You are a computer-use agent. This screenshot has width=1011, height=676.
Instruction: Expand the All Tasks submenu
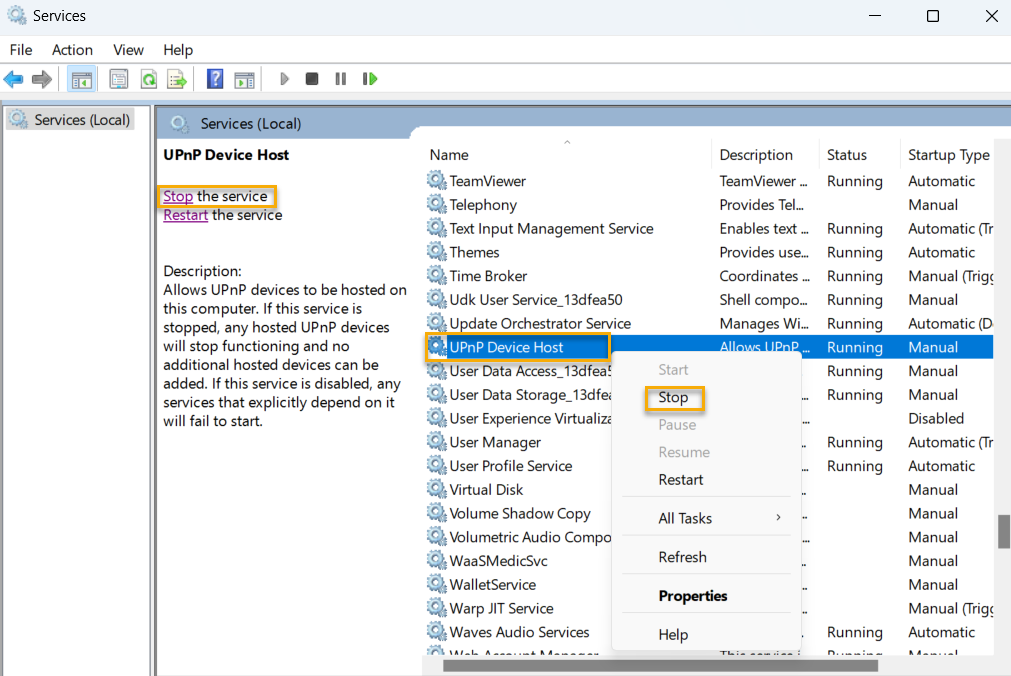(683, 518)
